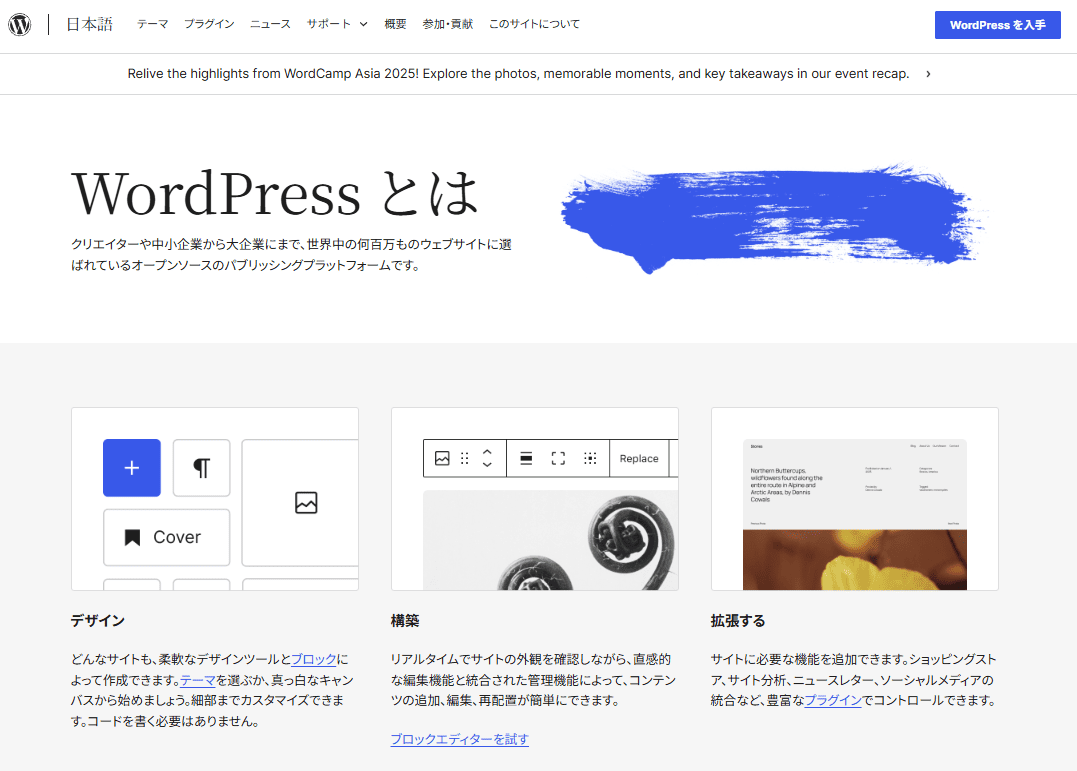
Task: Open the テーマ menu item
Action: (x=152, y=24)
